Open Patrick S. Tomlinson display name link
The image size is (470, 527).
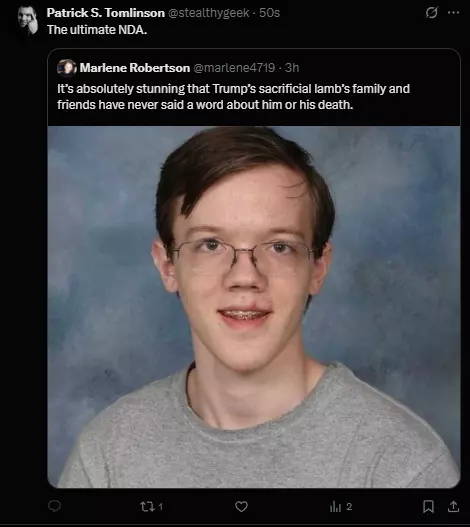(106, 13)
